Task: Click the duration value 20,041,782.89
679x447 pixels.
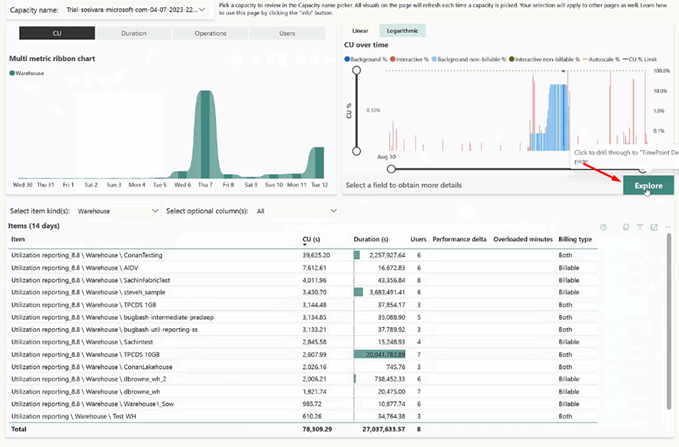Action: [385, 355]
